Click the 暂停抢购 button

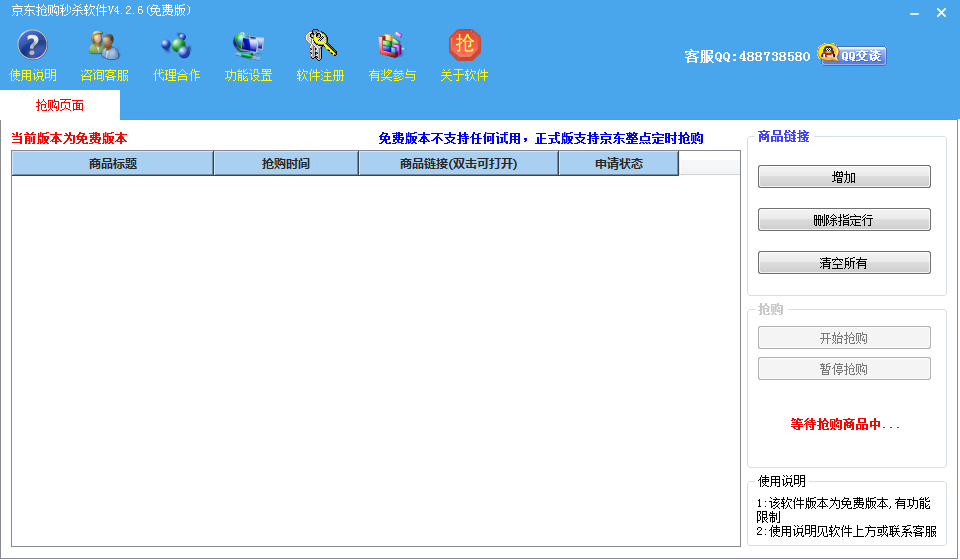844,369
